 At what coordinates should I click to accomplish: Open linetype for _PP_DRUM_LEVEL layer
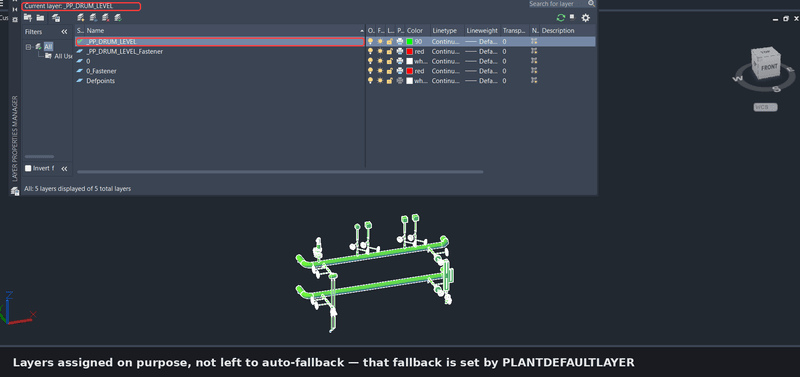tap(445, 41)
